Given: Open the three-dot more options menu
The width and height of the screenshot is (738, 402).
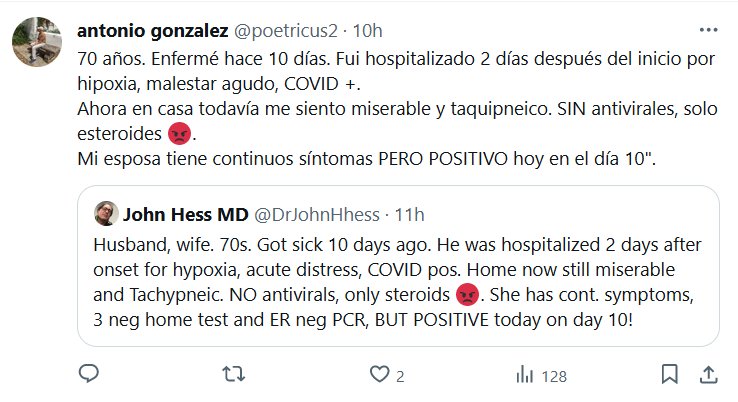Looking at the screenshot, I should (x=706, y=31).
